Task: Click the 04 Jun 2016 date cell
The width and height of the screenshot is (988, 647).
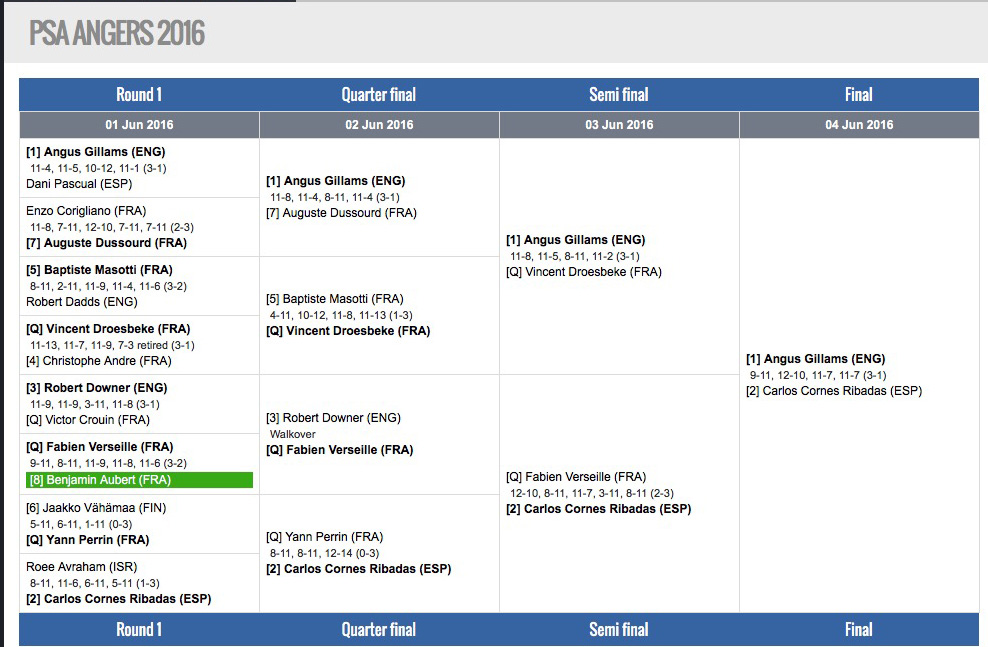Action: 859,125
